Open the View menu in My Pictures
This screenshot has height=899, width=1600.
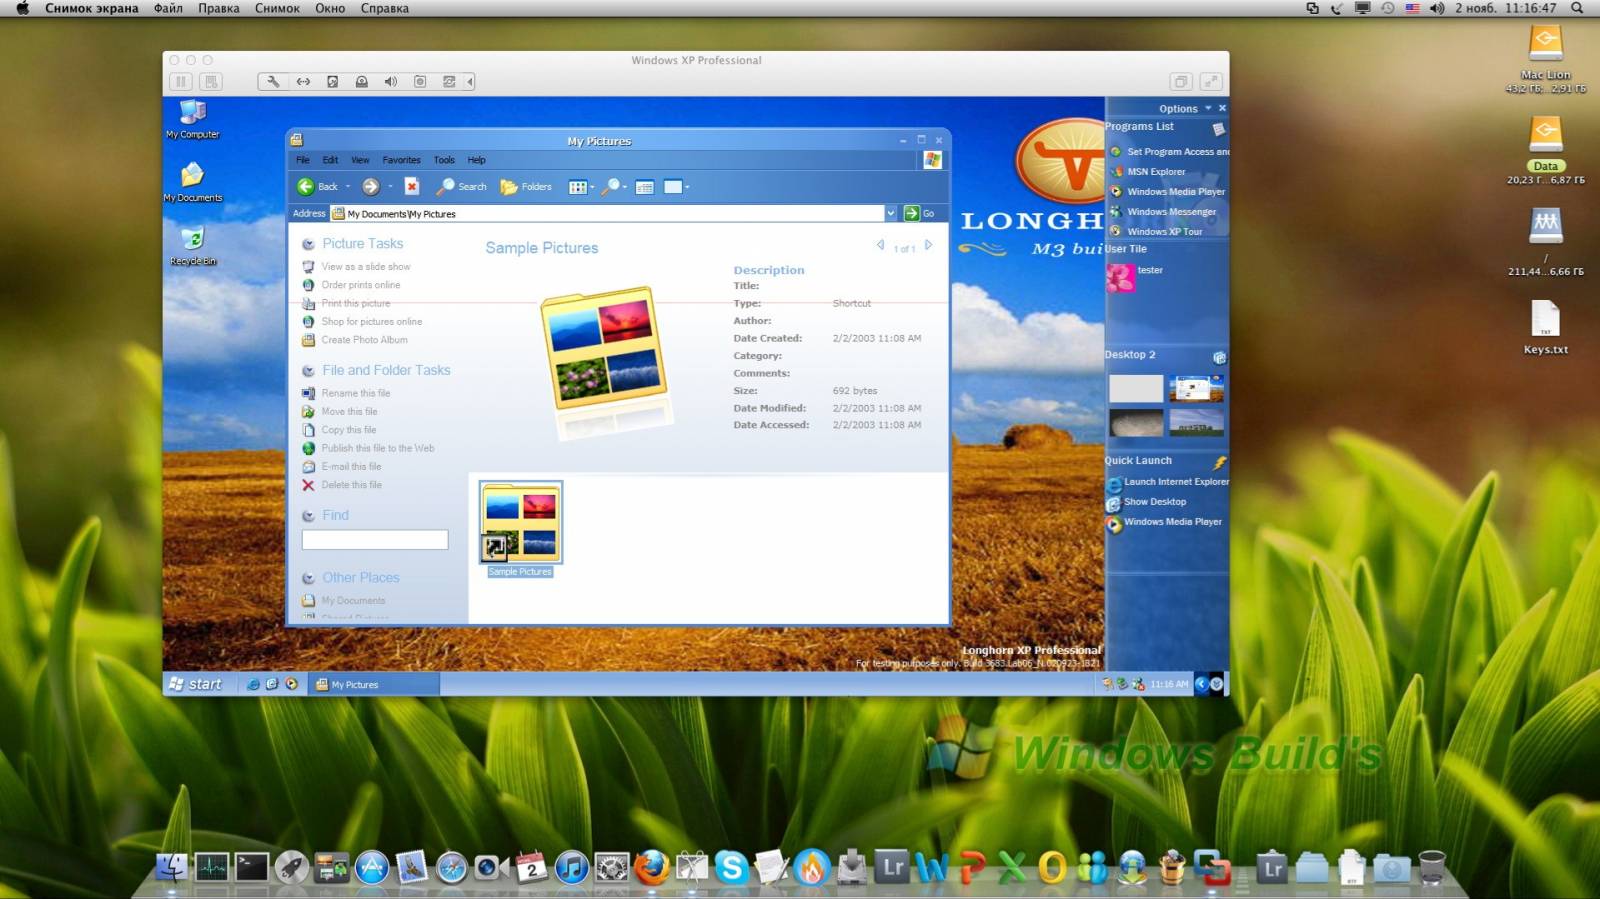360,160
